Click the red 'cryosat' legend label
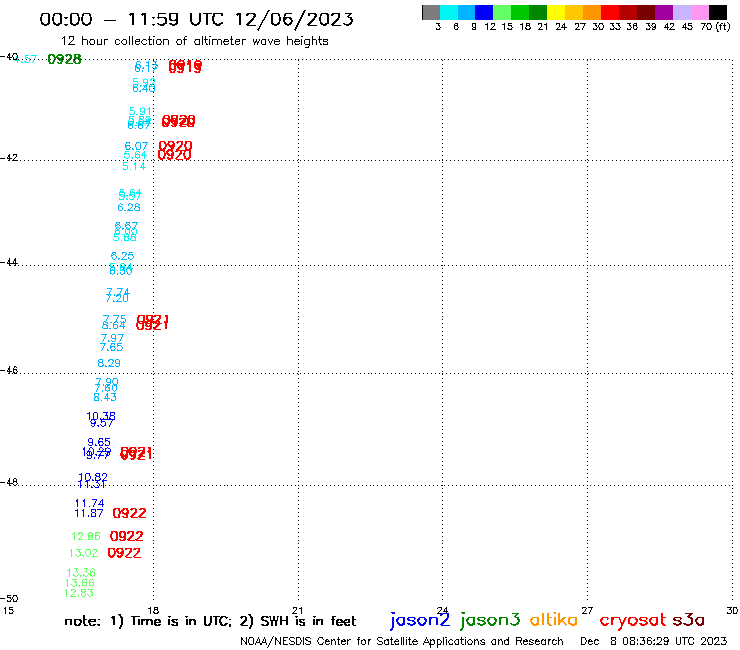Image resolution: width=740 pixels, height=650 pixels. coord(633,621)
